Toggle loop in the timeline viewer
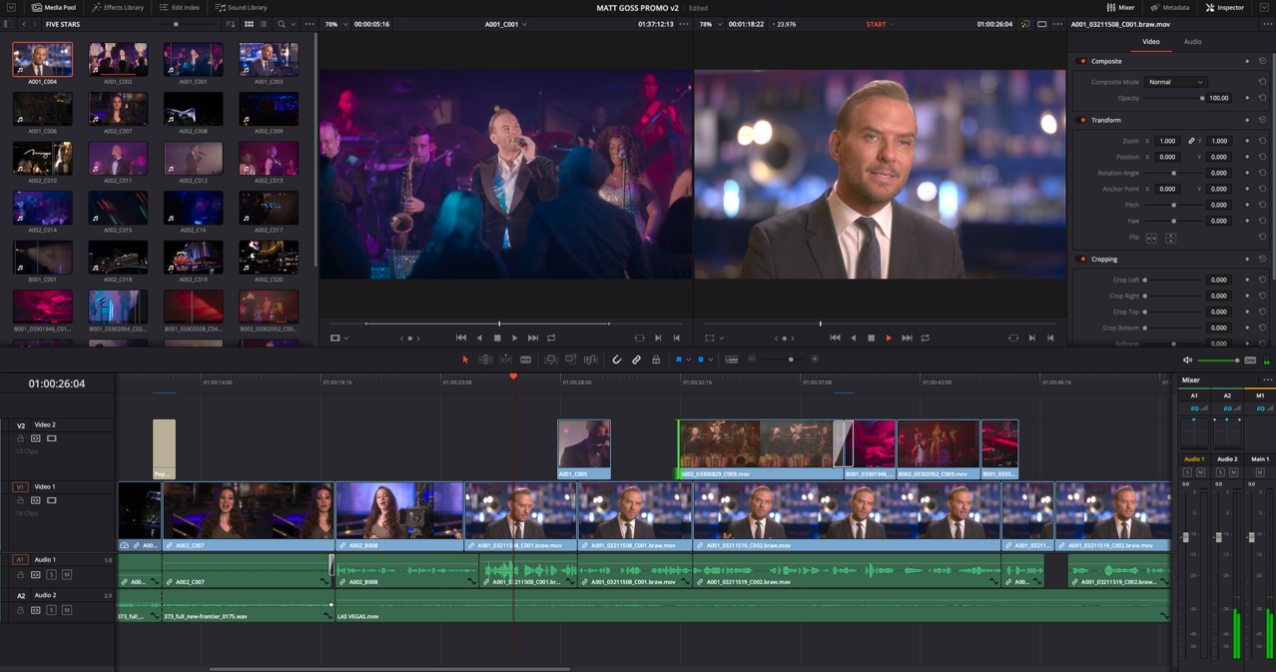The height and width of the screenshot is (672, 1276). 925,338
